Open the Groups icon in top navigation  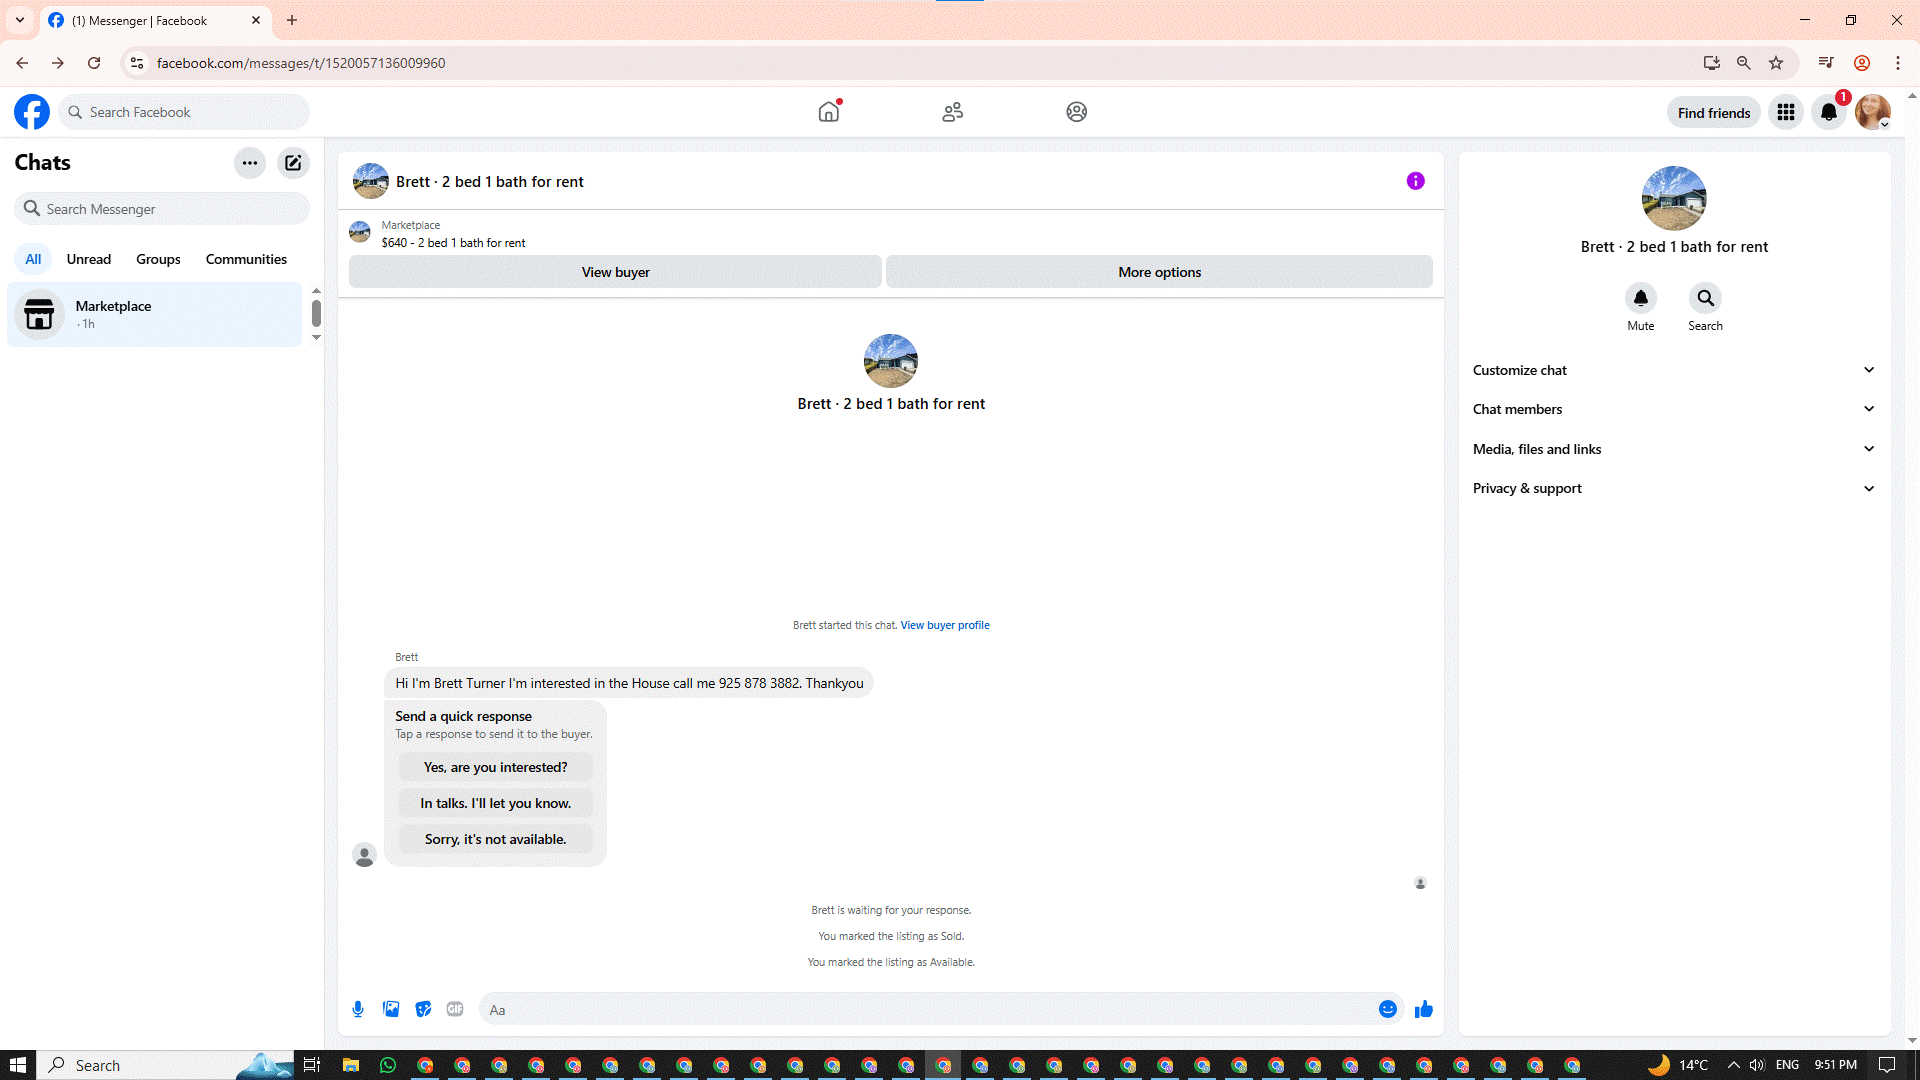point(1077,112)
